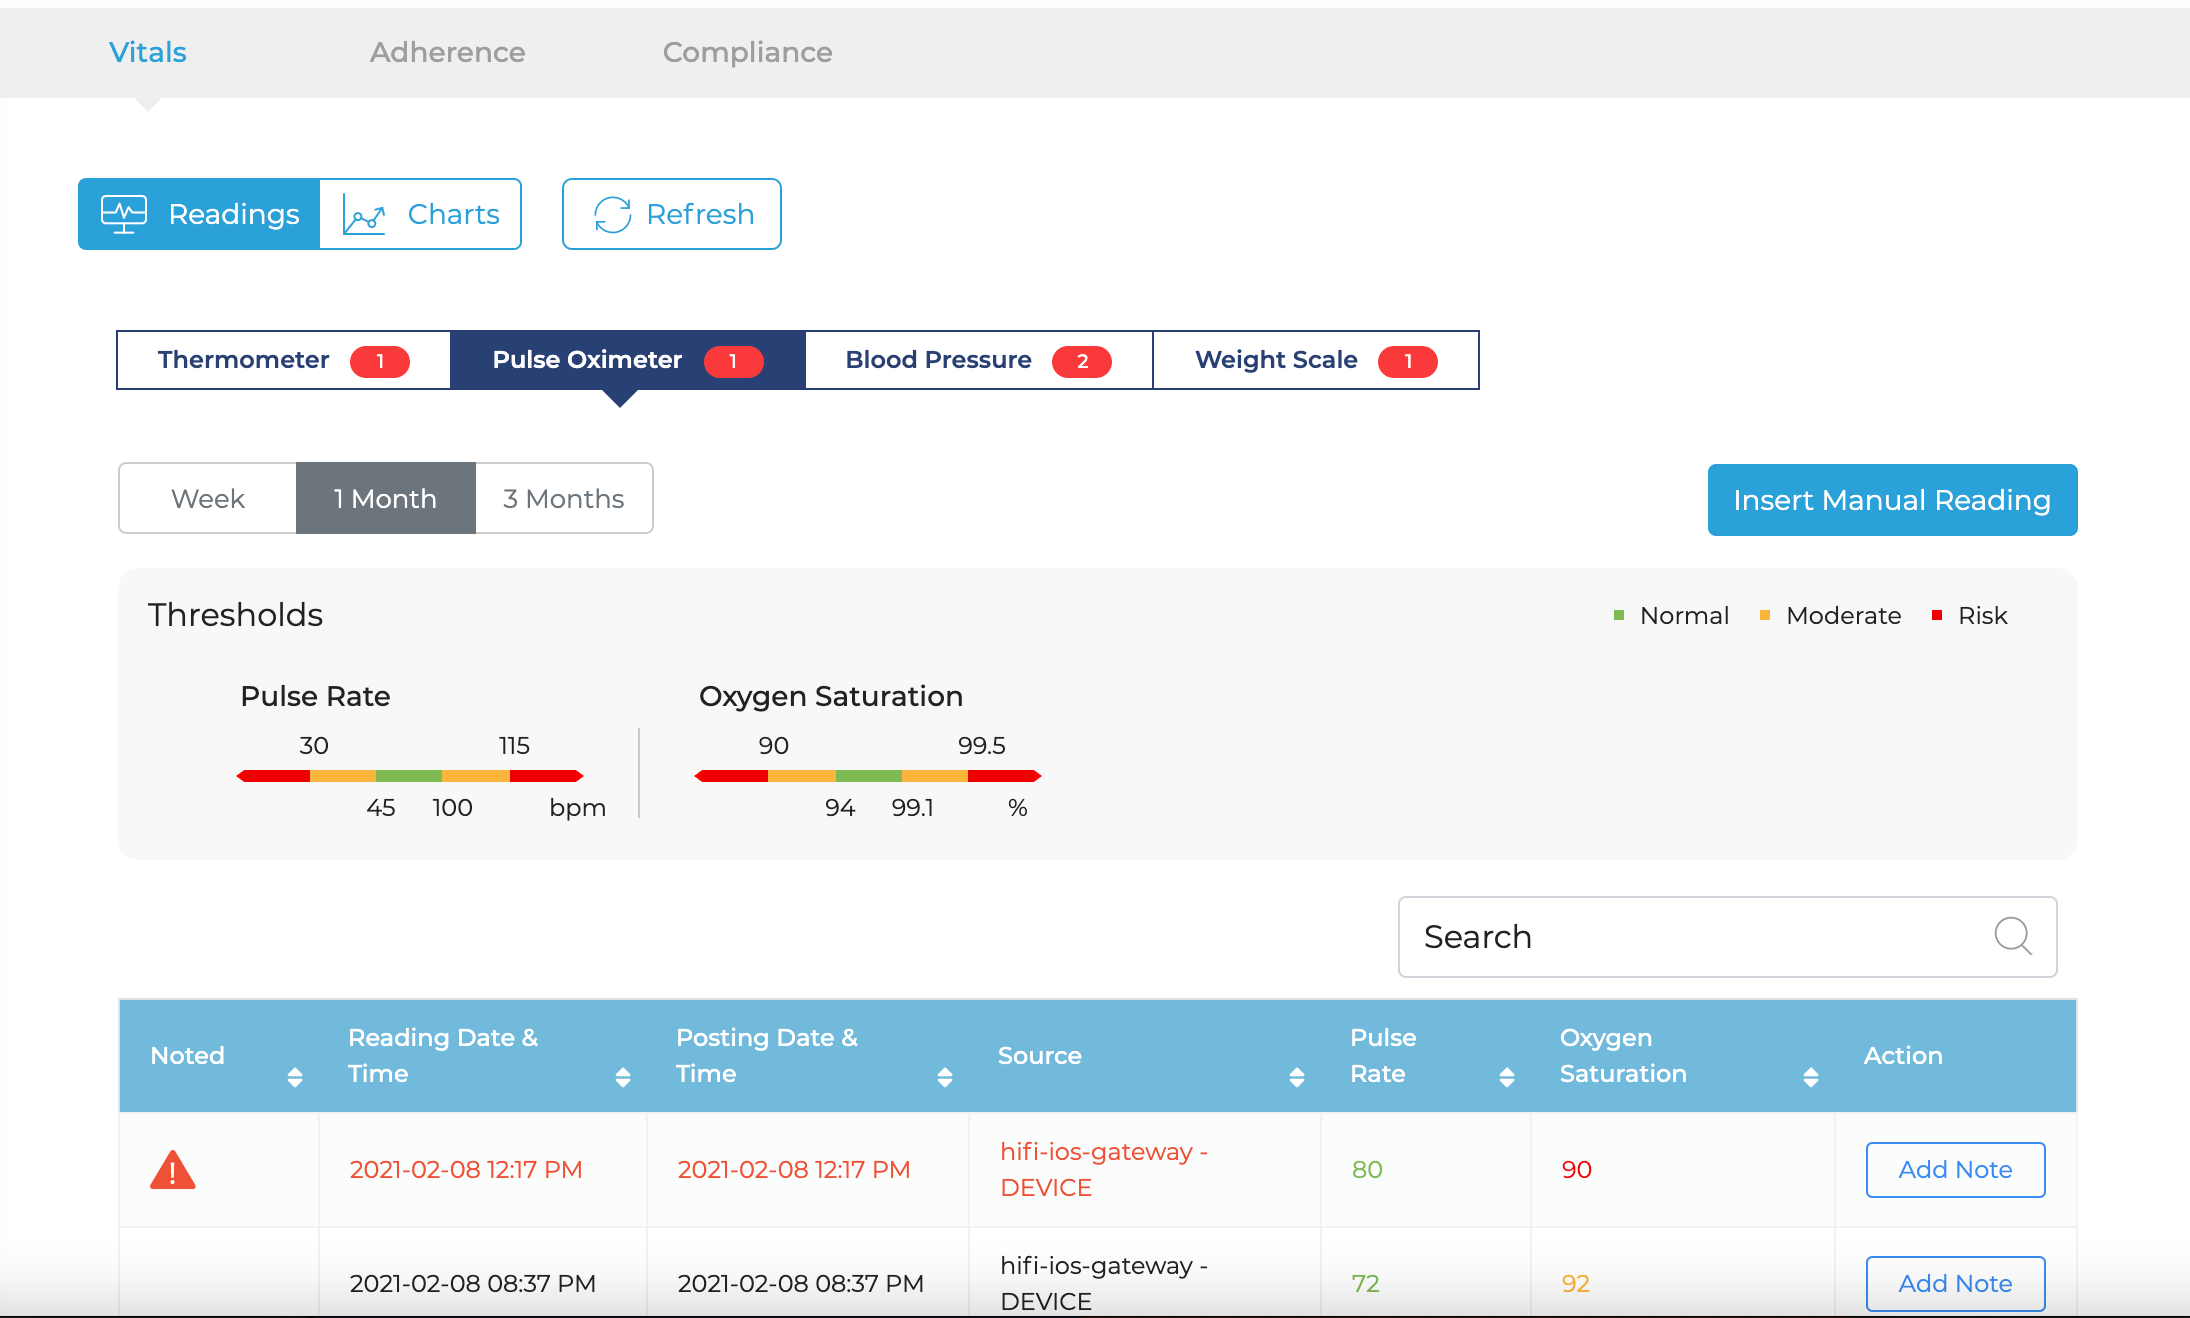Viewport: 2190px width, 1318px height.
Task: Click the Refresh circular arrows icon
Action: 612,214
